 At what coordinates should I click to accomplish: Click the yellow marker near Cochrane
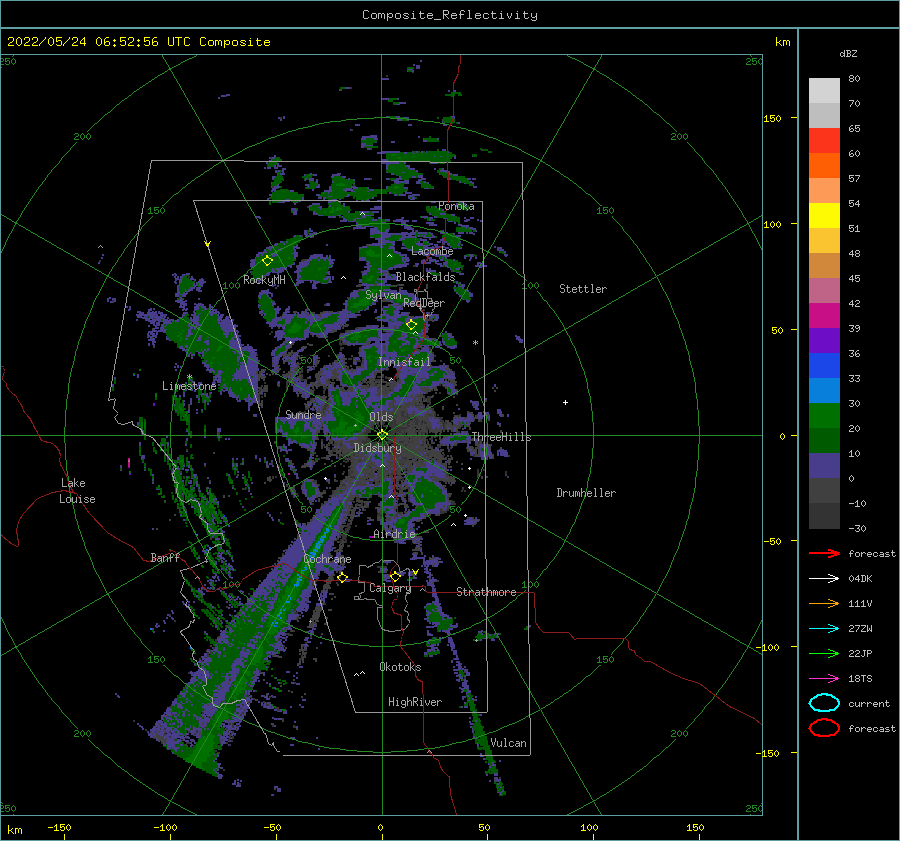[x=342, y=577]
